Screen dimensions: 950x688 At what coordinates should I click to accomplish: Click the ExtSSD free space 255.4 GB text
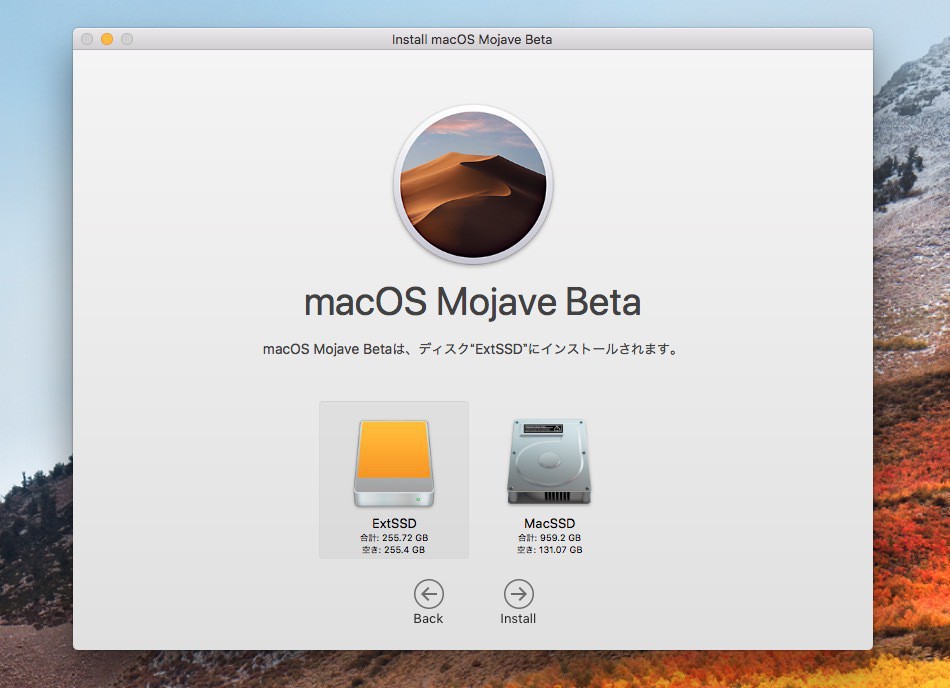click(x=393, y=550)
